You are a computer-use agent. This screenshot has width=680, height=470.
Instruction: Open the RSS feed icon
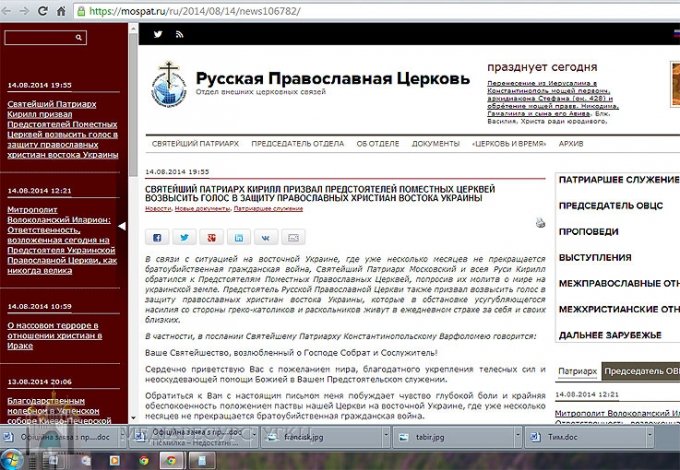coord(180,34)
